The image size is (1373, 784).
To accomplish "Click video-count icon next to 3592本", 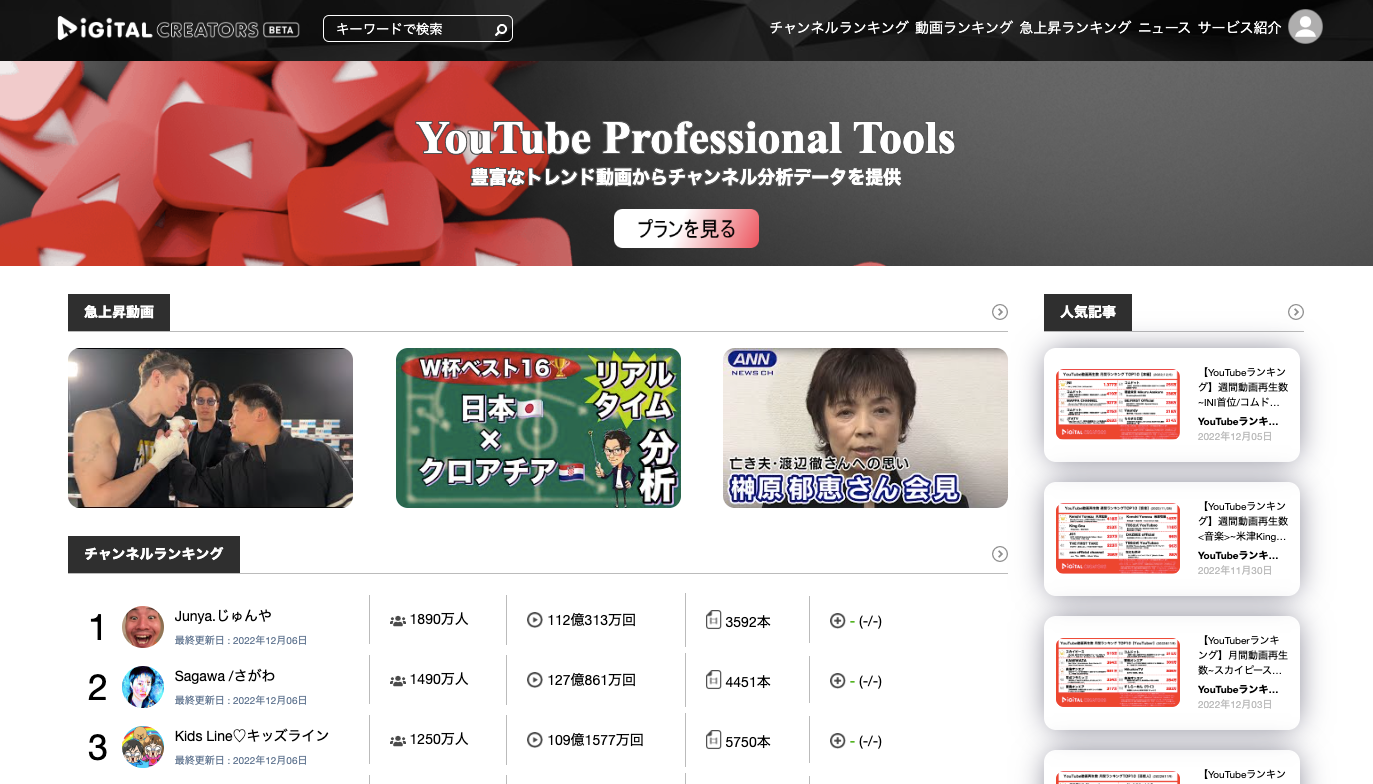I will (x=713, y=620).
